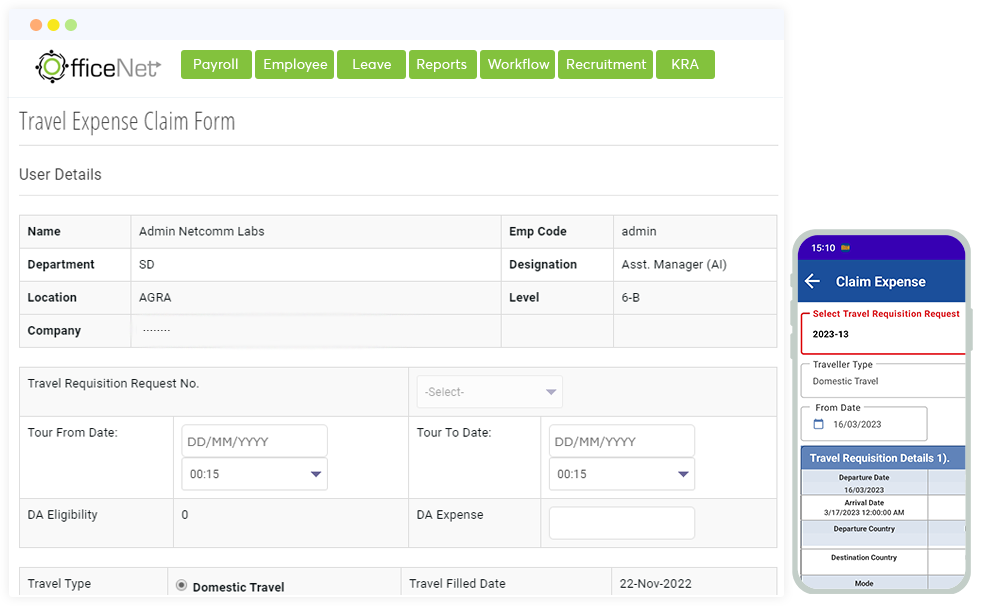
Task: Open the Travel Requisition Request No. -Select- dropdown
Action: [489, 391]
